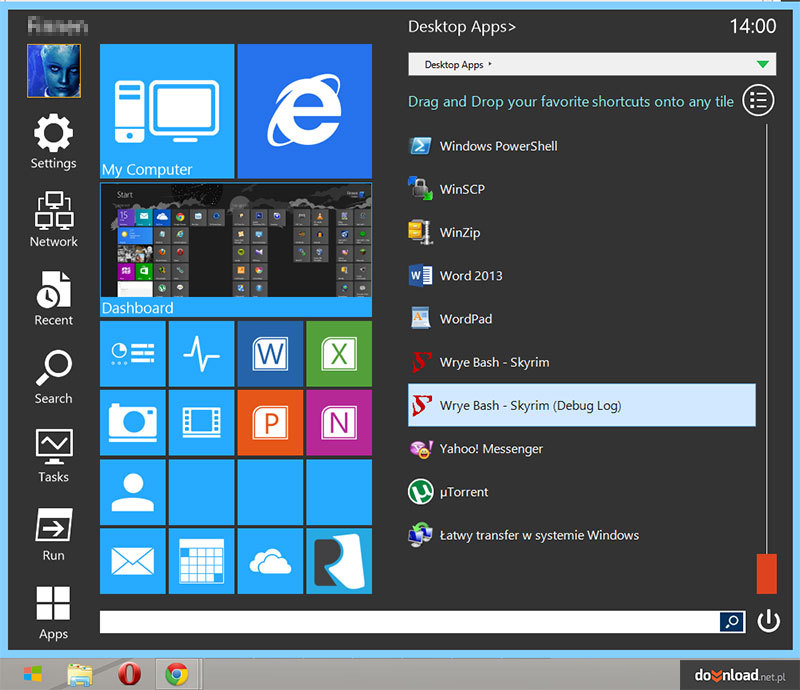Launch Wrye Bash - Skyrim entry
800x690 pixels.
click(582, 362)
